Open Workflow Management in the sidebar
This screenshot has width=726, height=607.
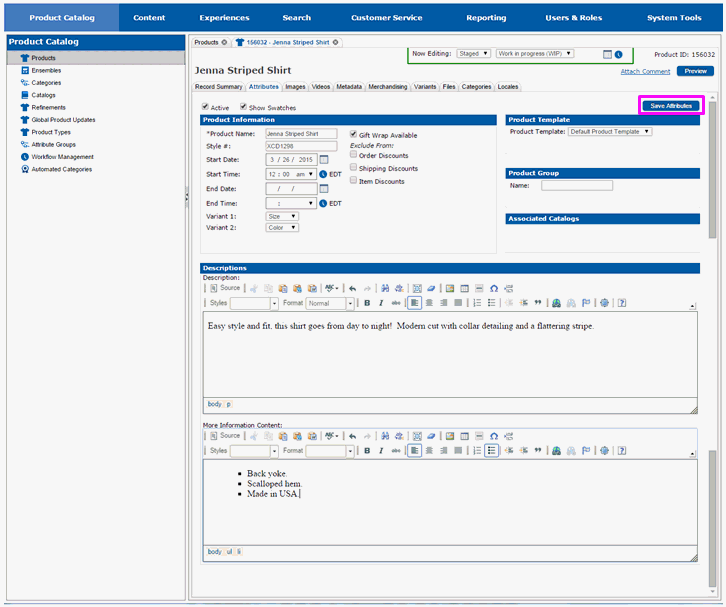(x=63, y=157)
